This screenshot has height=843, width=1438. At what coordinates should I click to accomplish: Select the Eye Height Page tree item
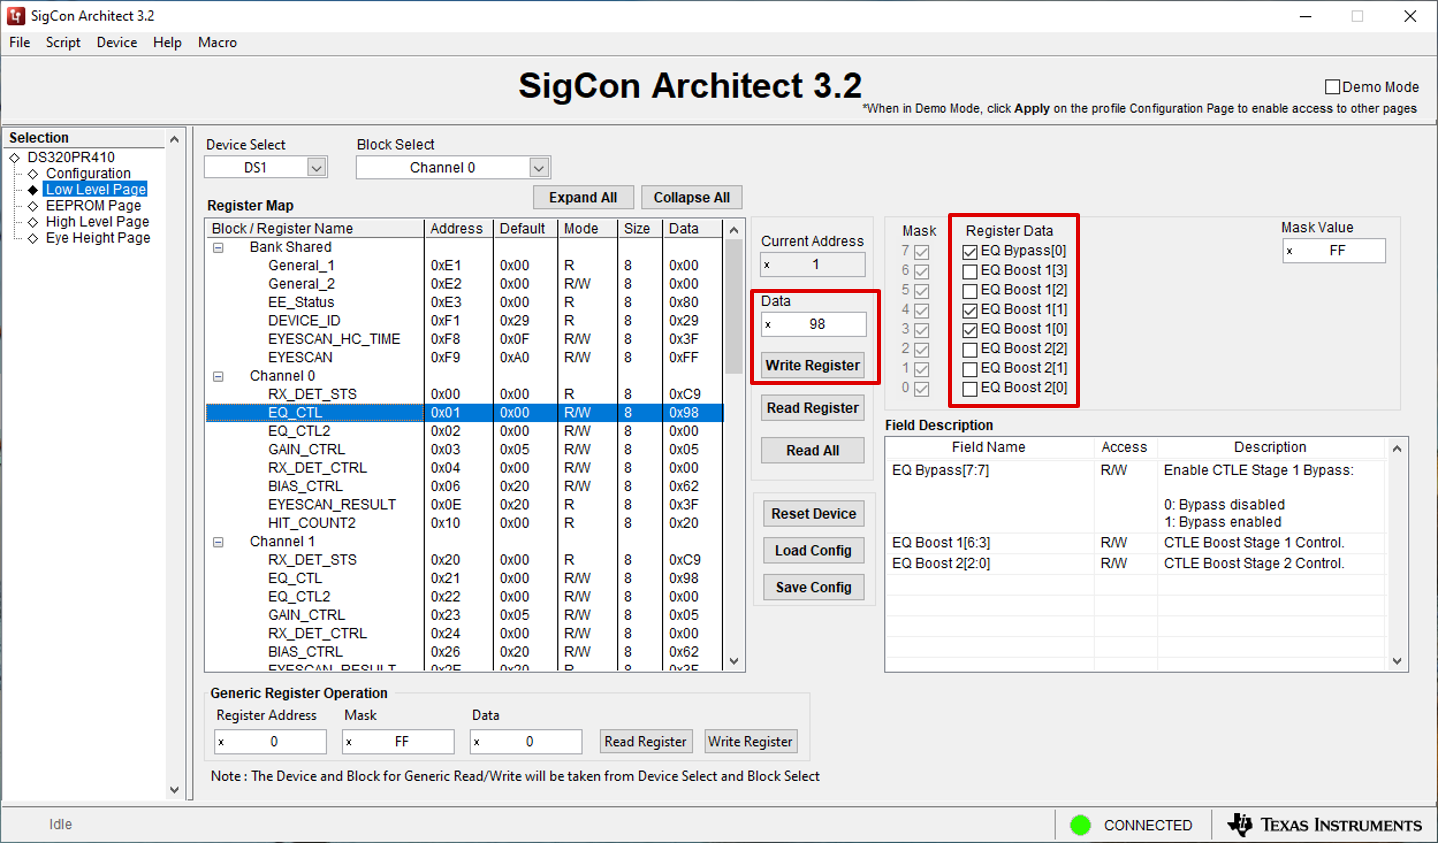click(x=98, y=238)
